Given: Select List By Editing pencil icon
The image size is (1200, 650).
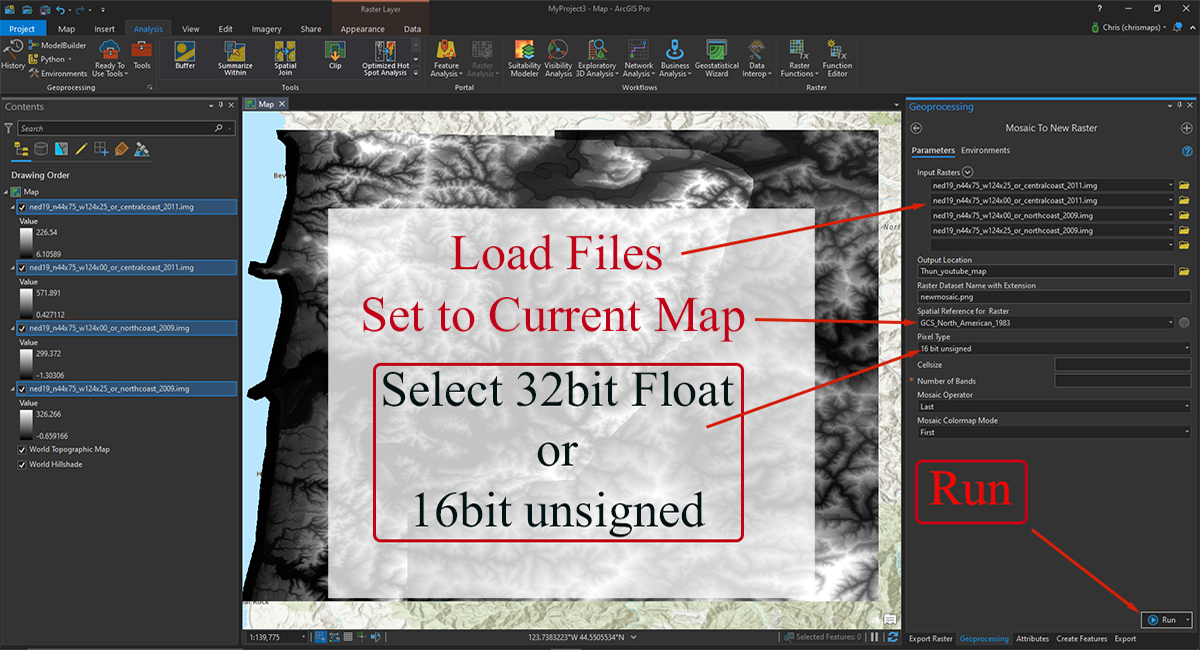Looking at the screenshot, I should click(x=81, y=149).
